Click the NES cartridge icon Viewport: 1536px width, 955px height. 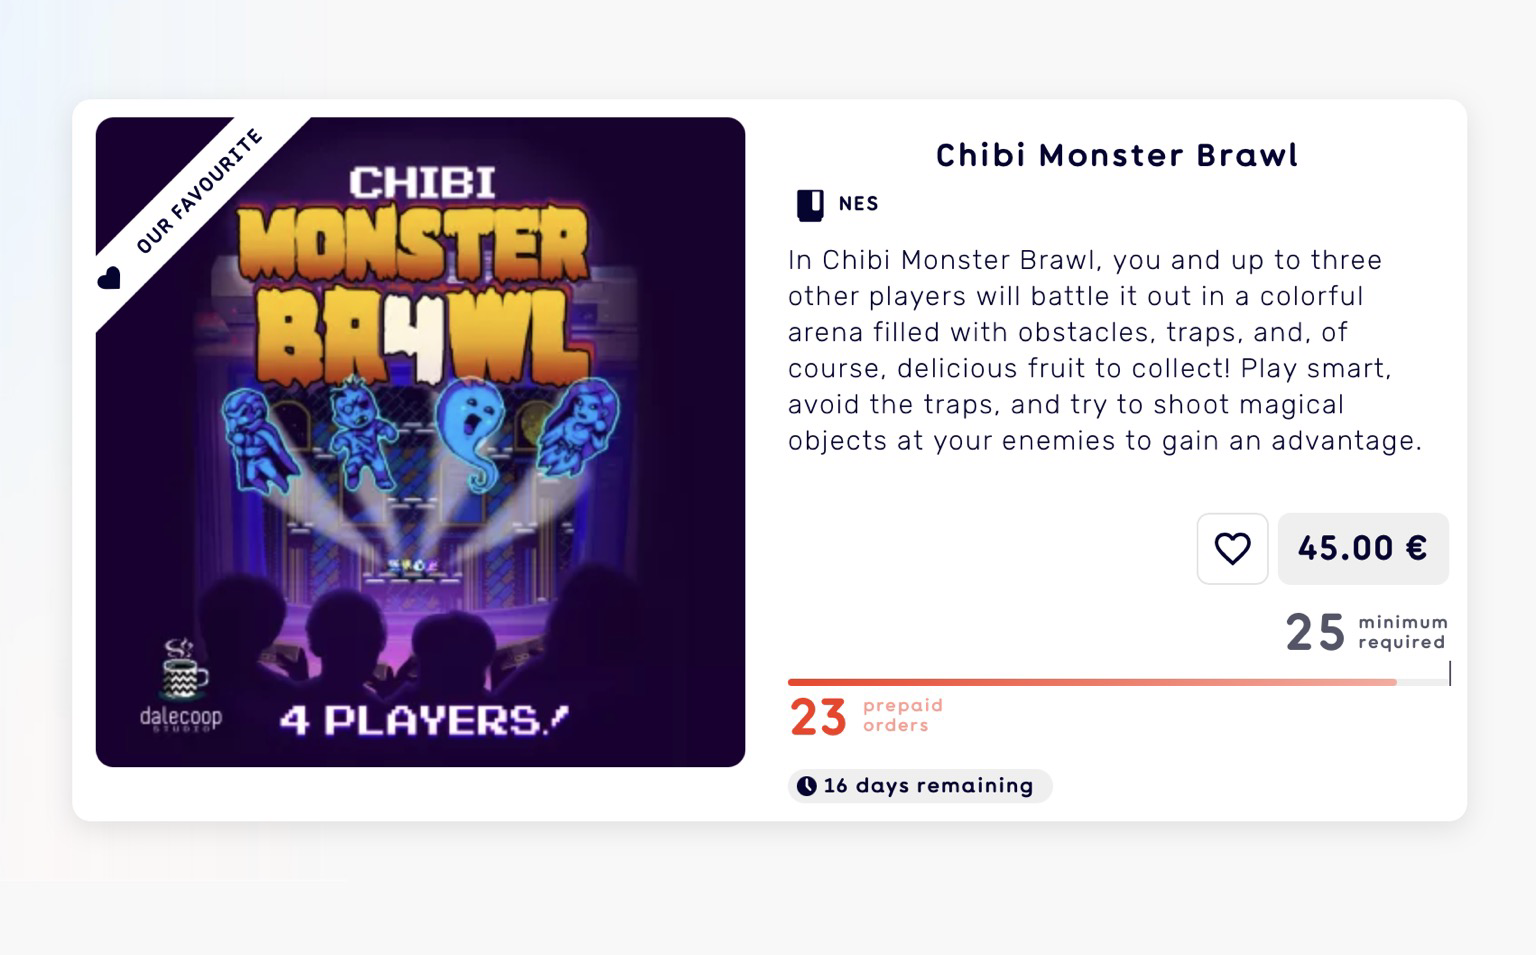tap(810, 205)
